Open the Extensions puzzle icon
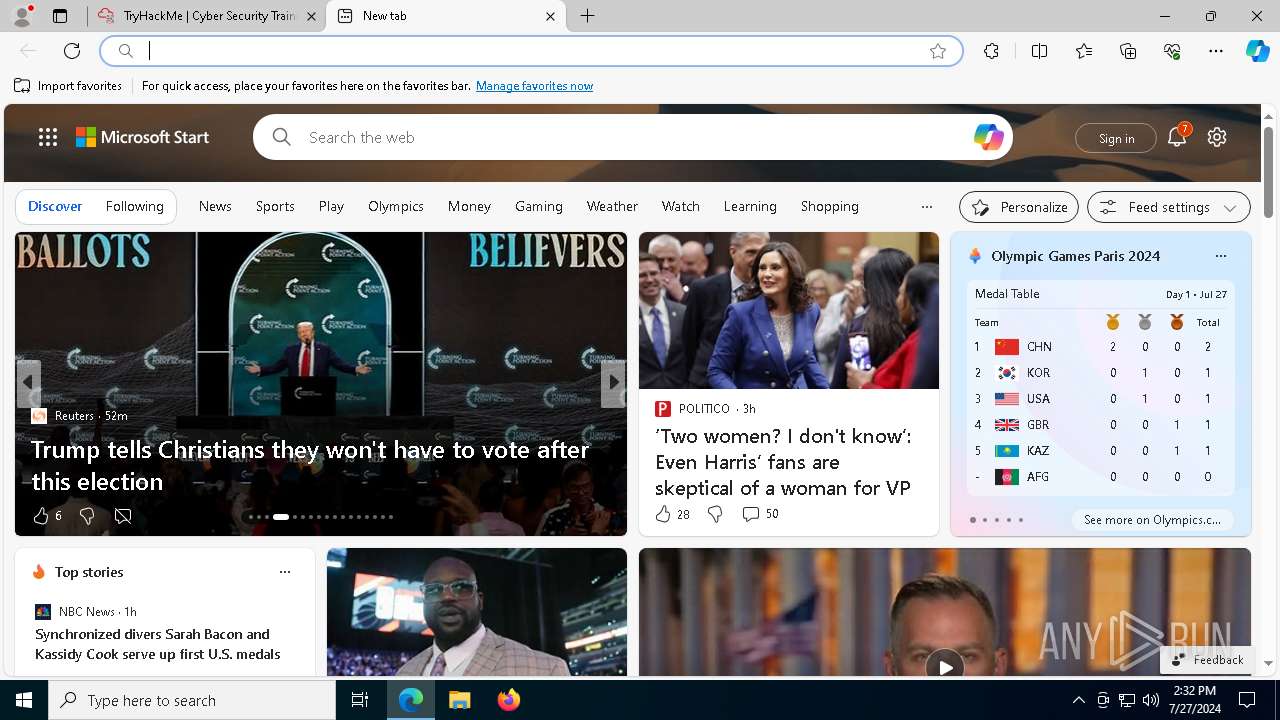The width and height of the screenshot is (1280, 720). tap(991, 51)
